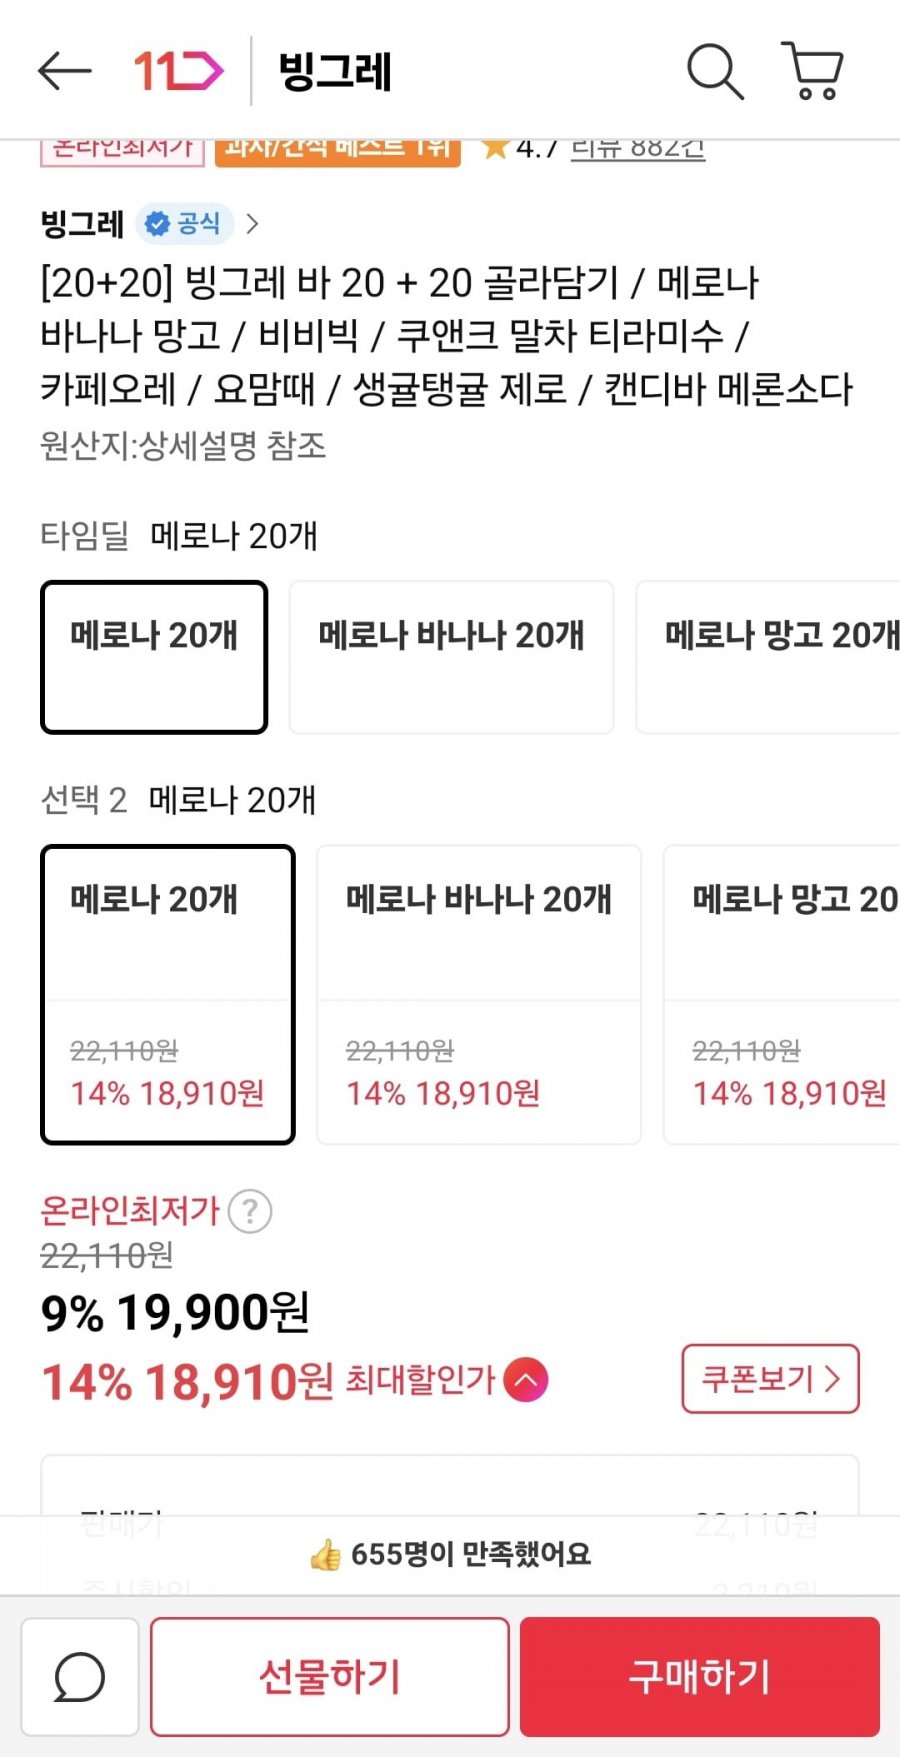Screen dimensions: 900x1757
Task: Tap the online lowest price help icon
Action: click(250, 1211)
